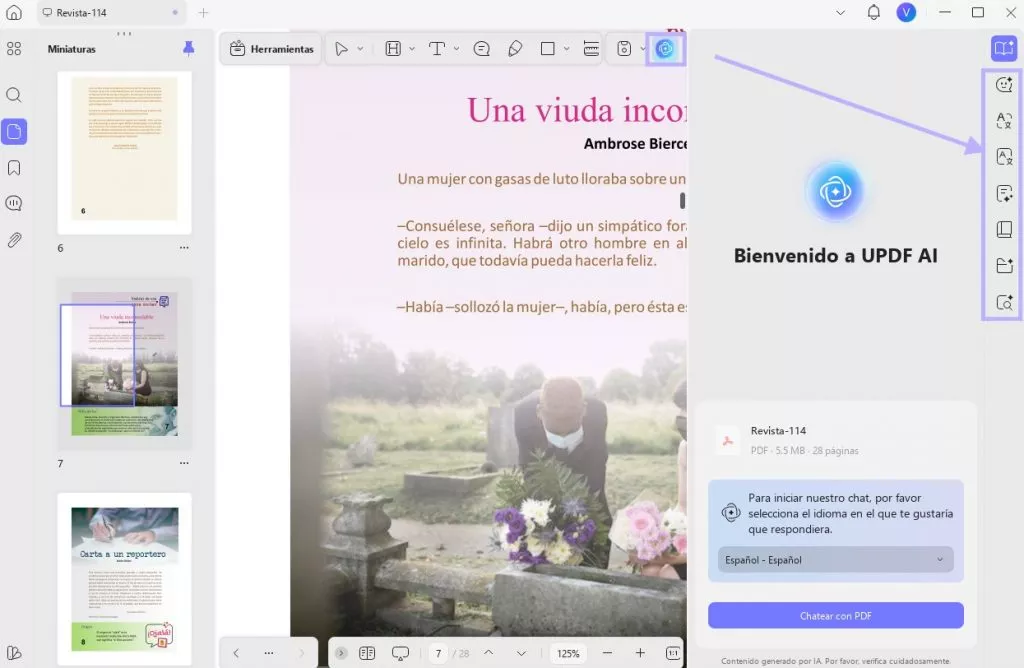
Task: Go to the home screen icon
Action: tap(14, 12)
